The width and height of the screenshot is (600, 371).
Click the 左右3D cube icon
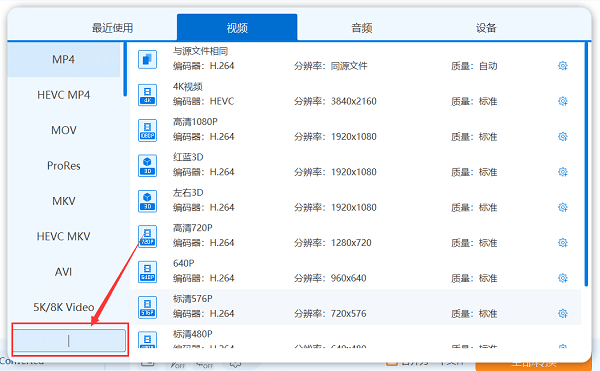pyautogui.click(x=147, y=201)
